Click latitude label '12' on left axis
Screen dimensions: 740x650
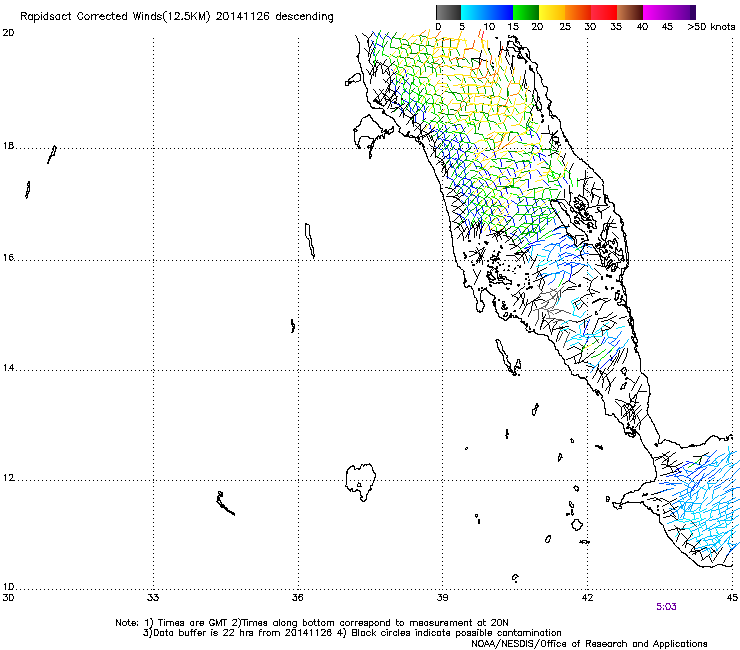click(8, 478)
